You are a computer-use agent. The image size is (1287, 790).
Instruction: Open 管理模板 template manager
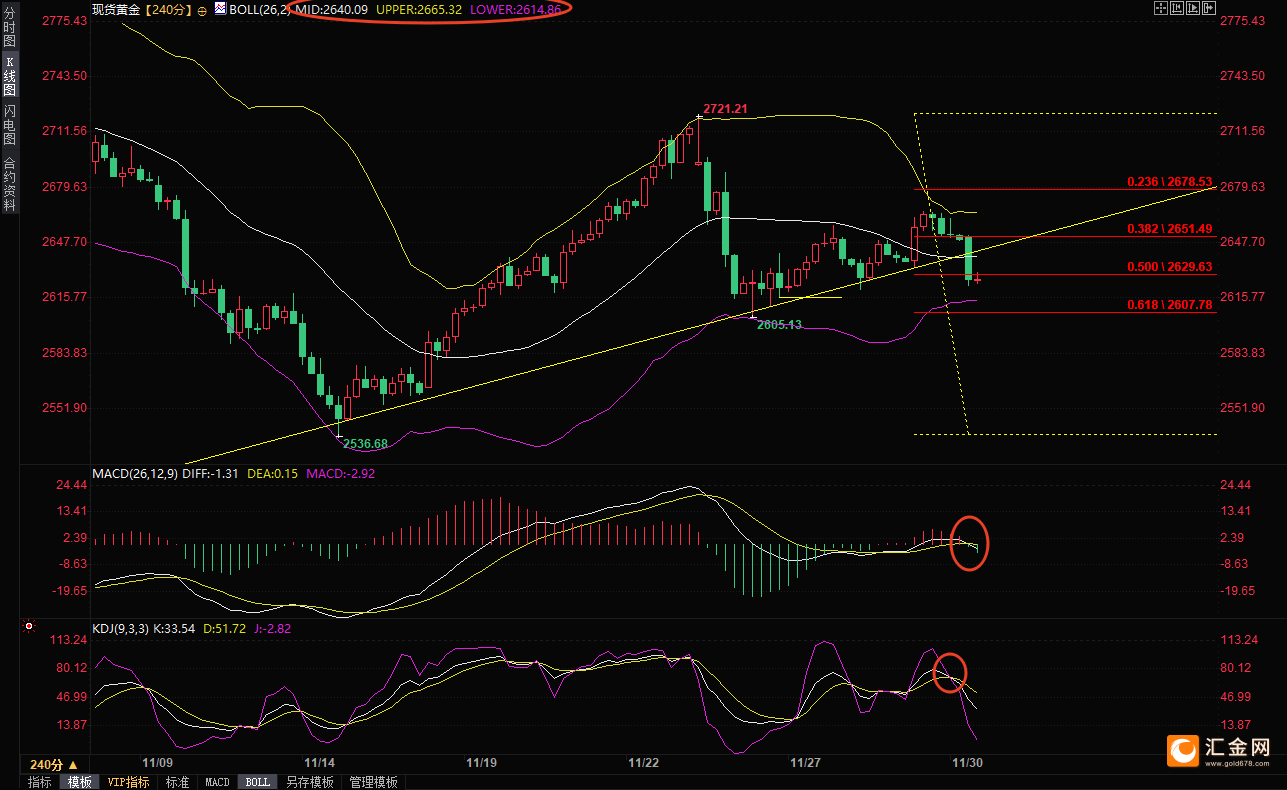tap(373, 782)
